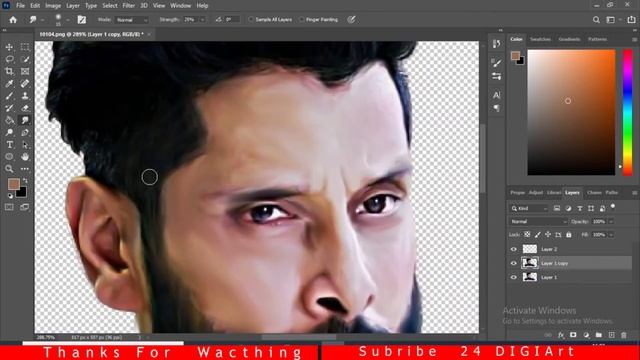Image resolution: width=640 pixels, height=360 pixels.
Task: Select the Quick Selection tool
Action: point(25,60)
